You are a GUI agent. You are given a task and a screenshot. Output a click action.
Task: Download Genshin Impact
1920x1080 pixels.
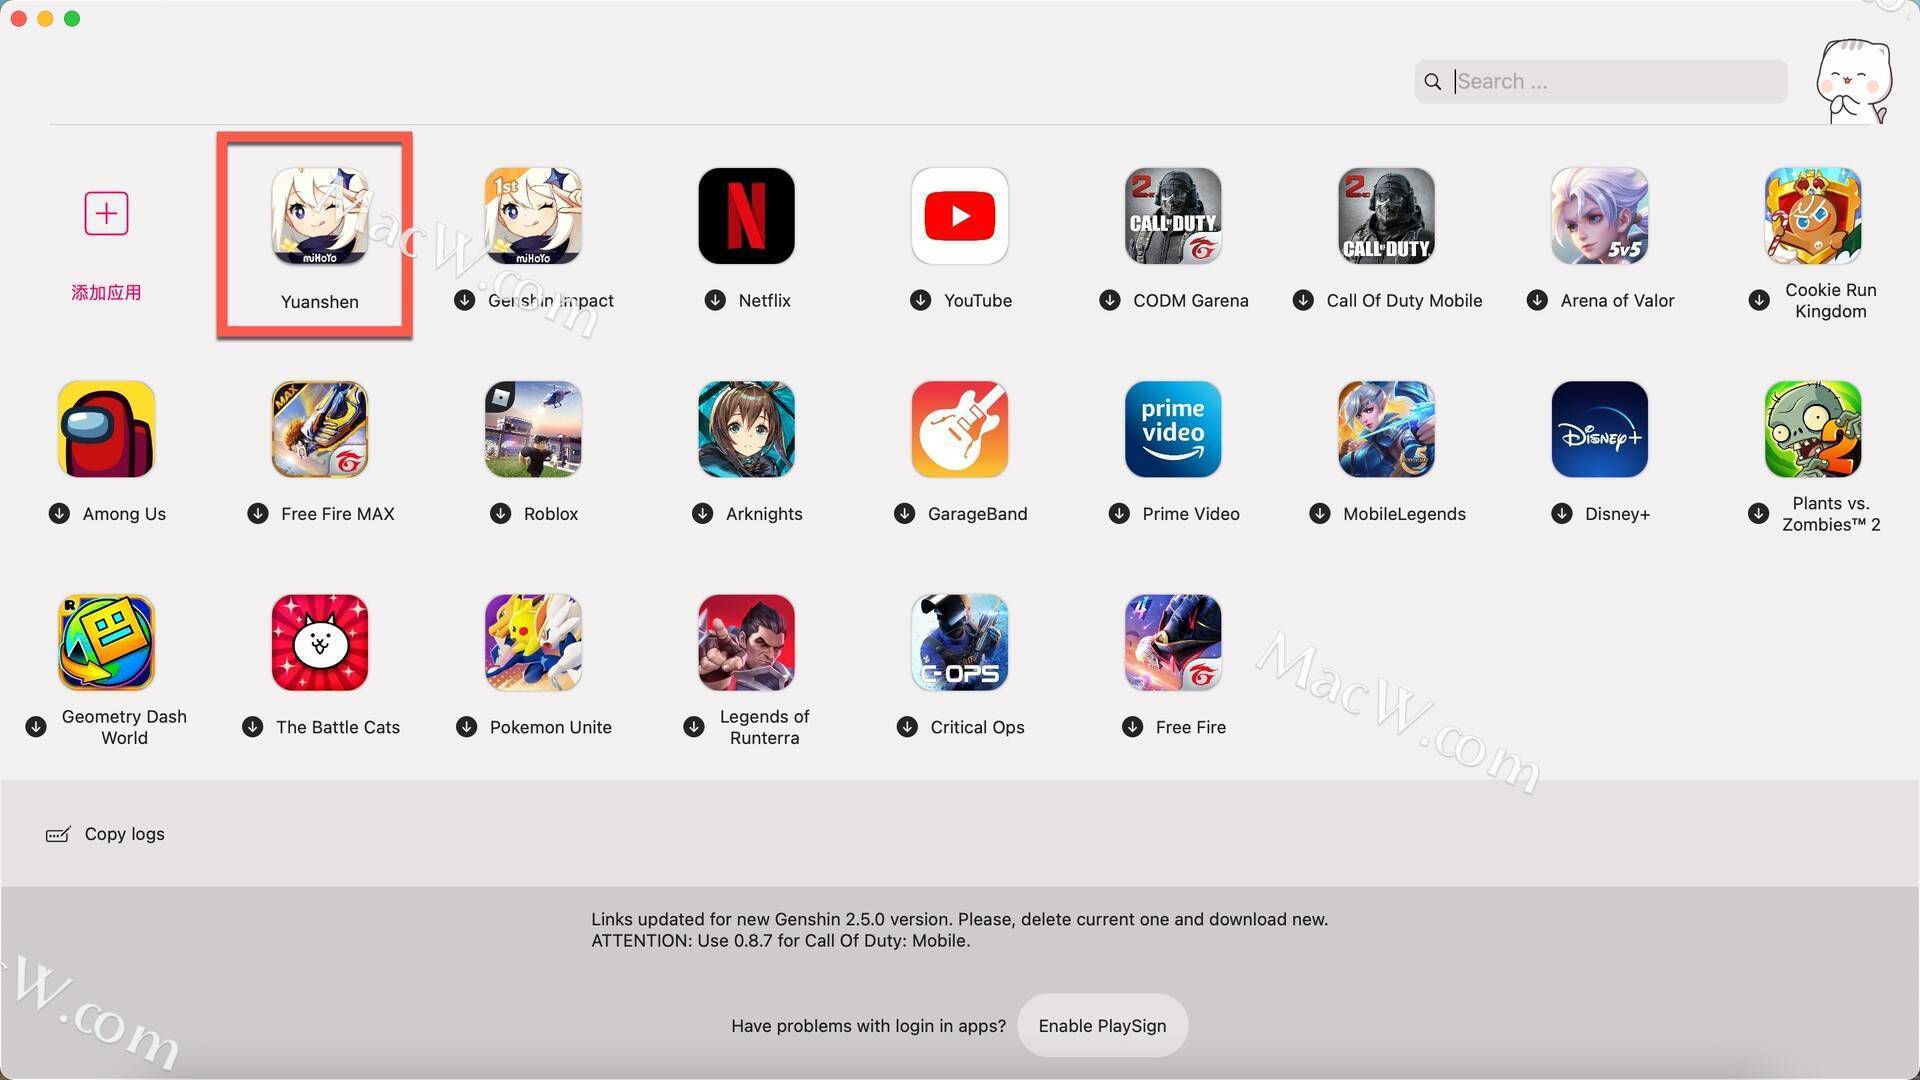[465, 299]
